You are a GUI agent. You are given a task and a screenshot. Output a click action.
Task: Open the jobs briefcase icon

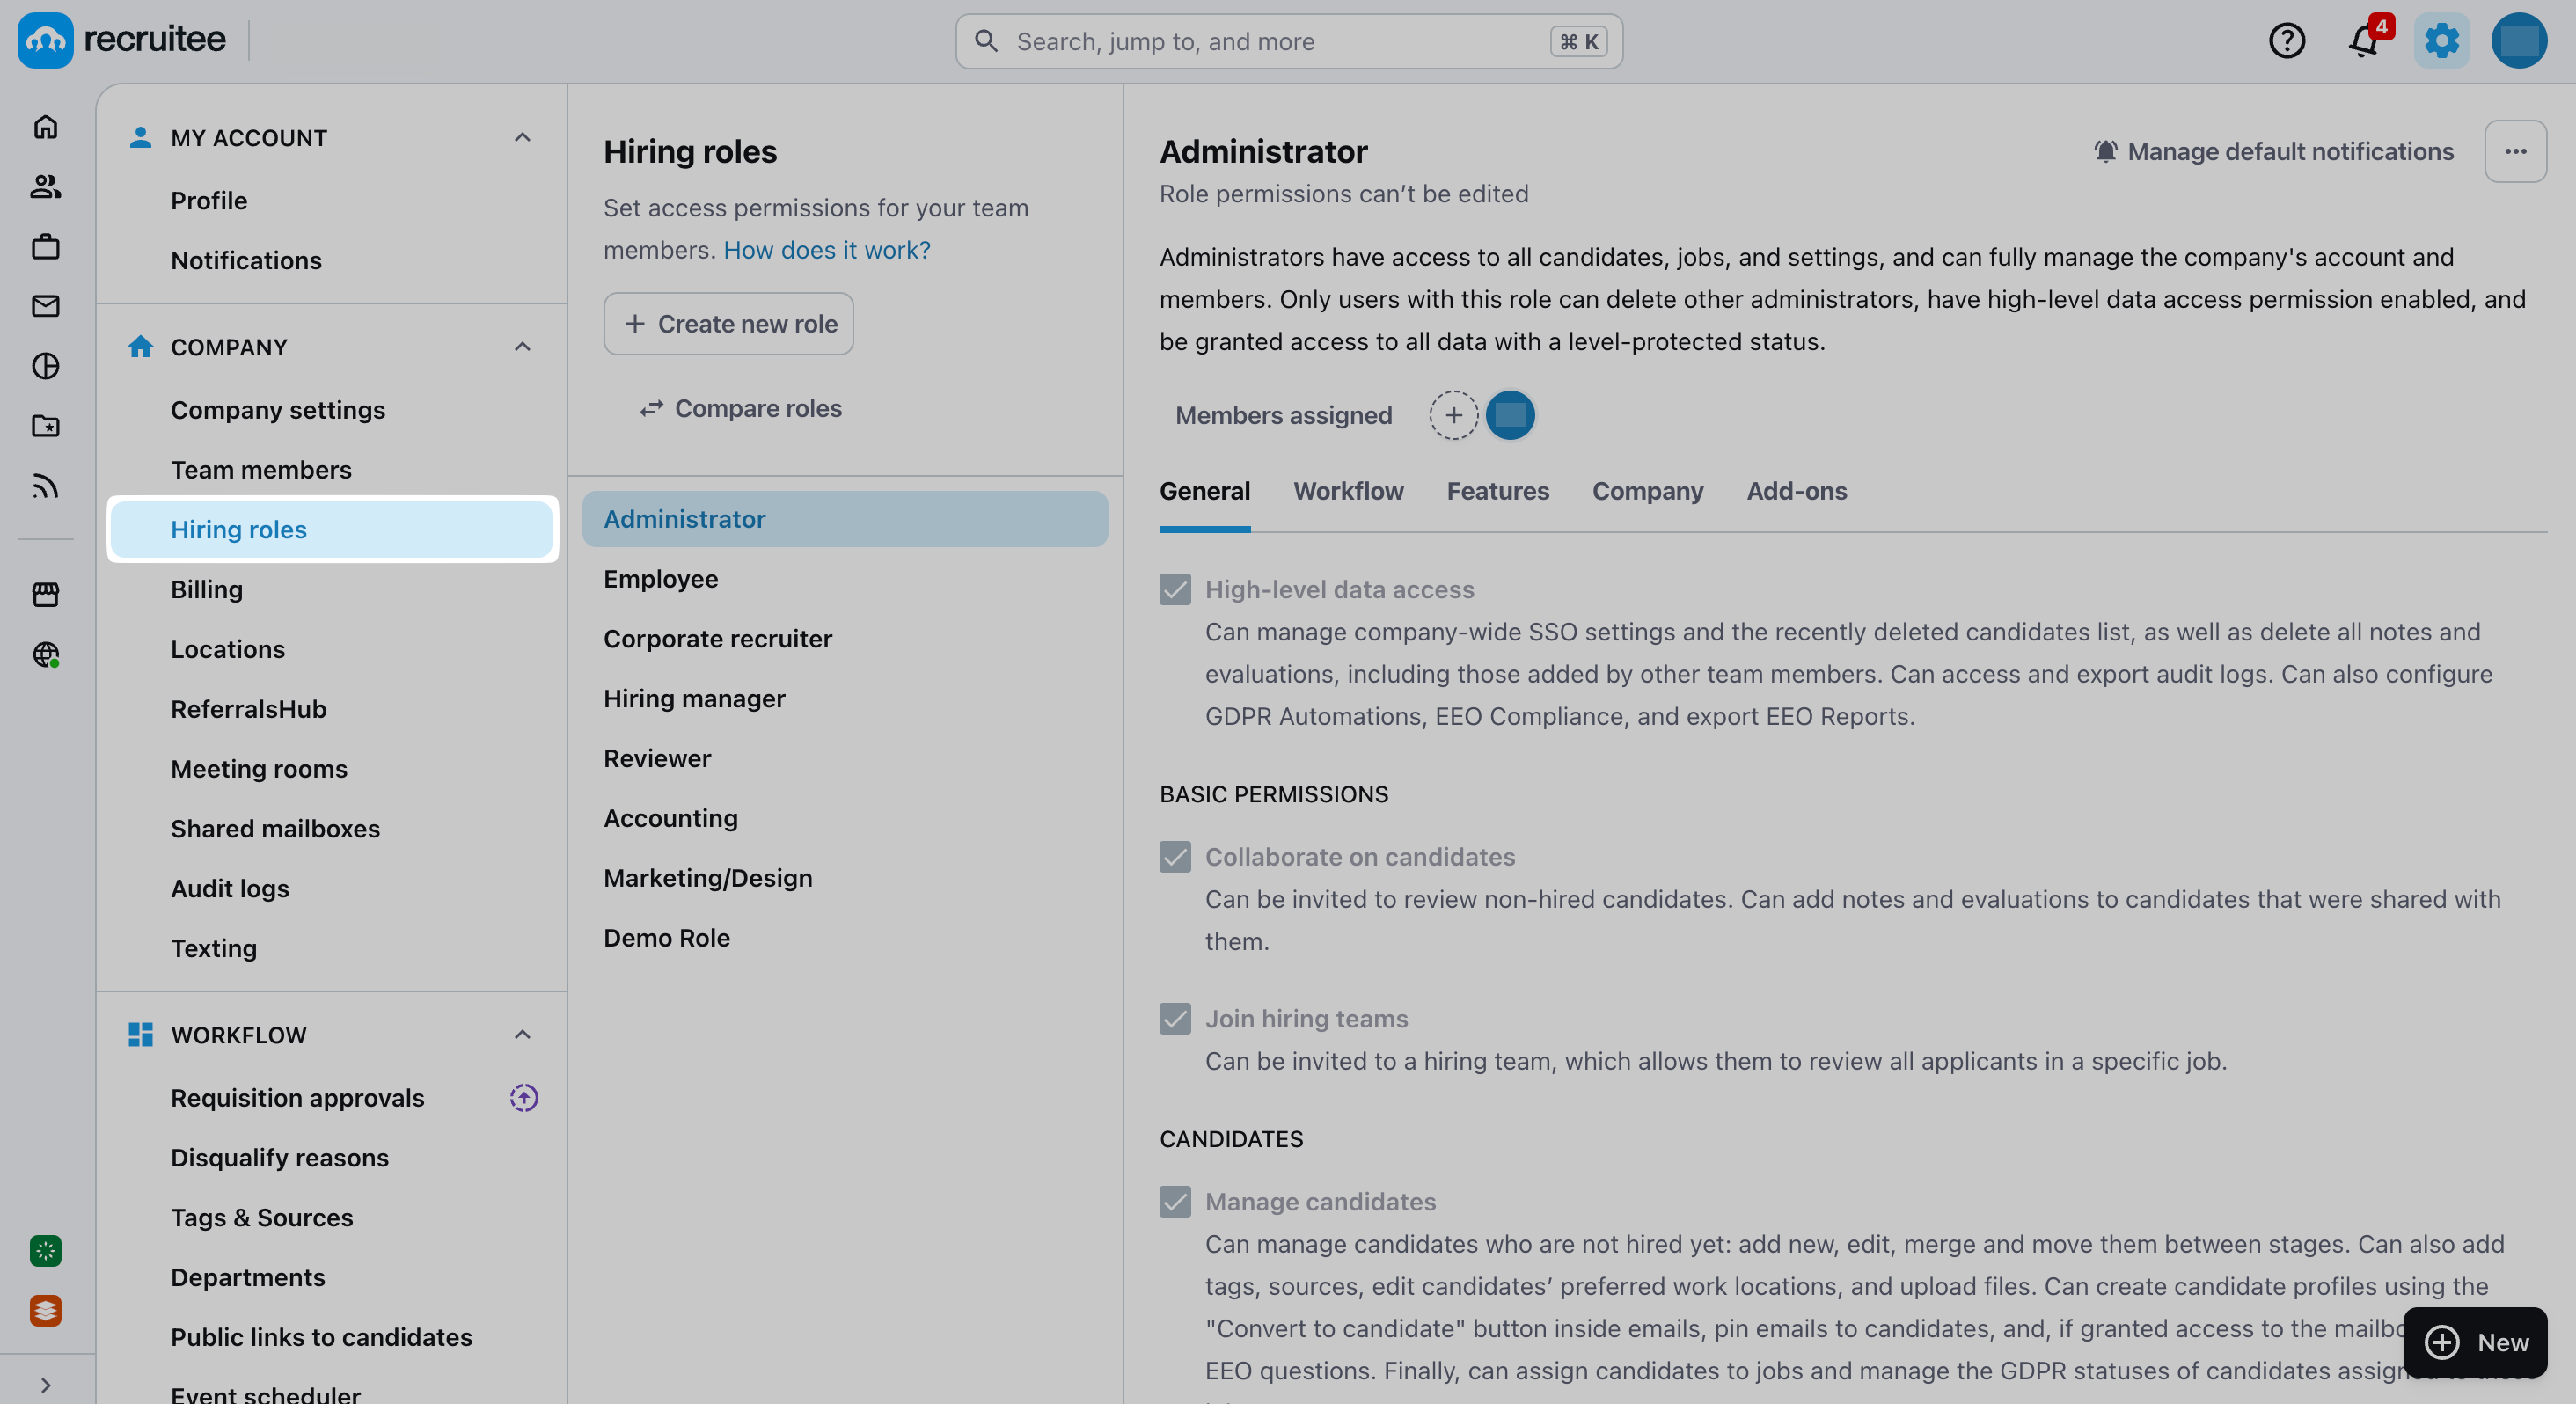[x=46, y=247]
